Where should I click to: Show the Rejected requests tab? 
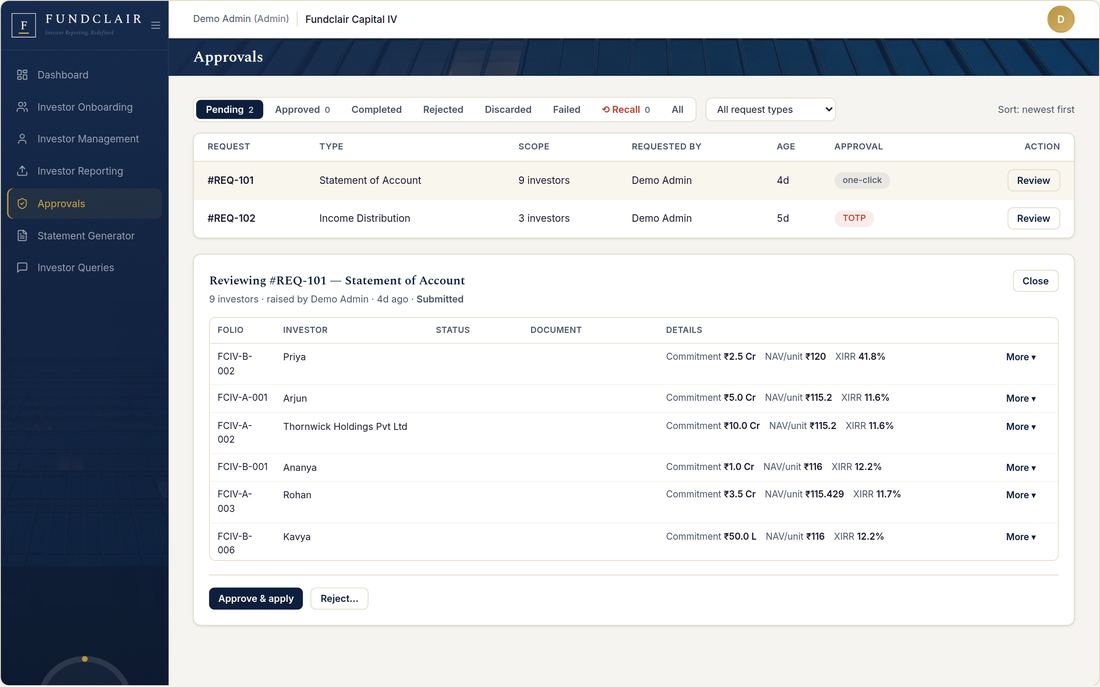click(x=443, y=109)
